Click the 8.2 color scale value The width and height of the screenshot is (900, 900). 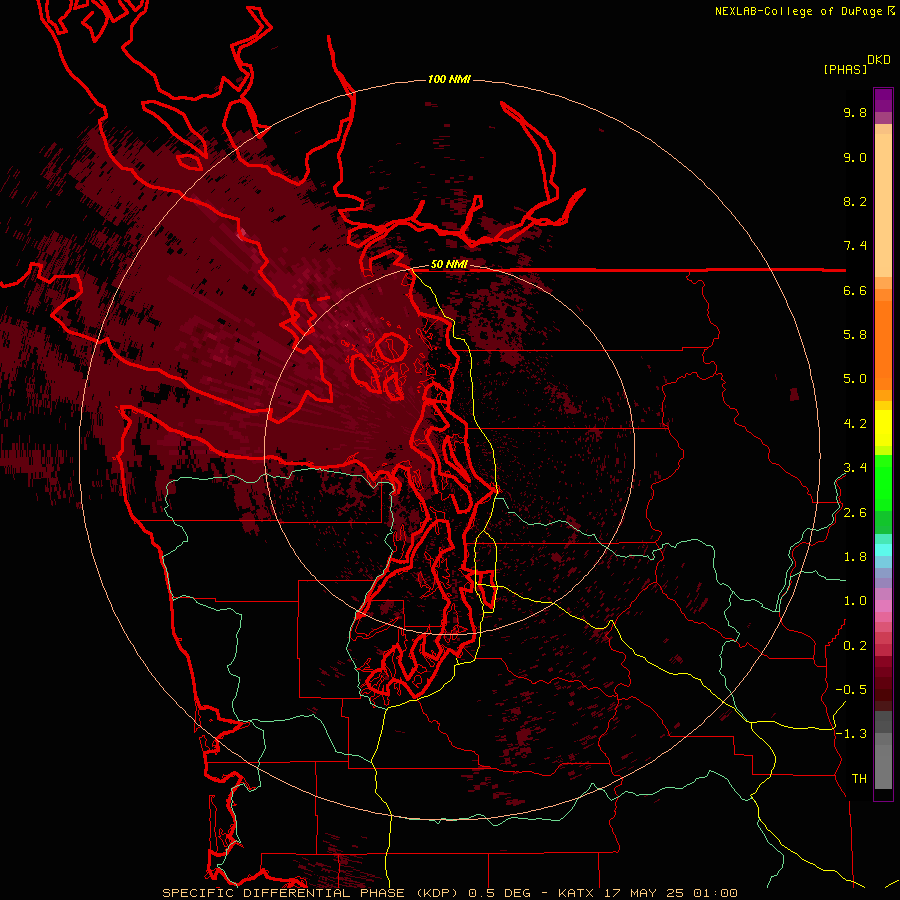(855, 201)
